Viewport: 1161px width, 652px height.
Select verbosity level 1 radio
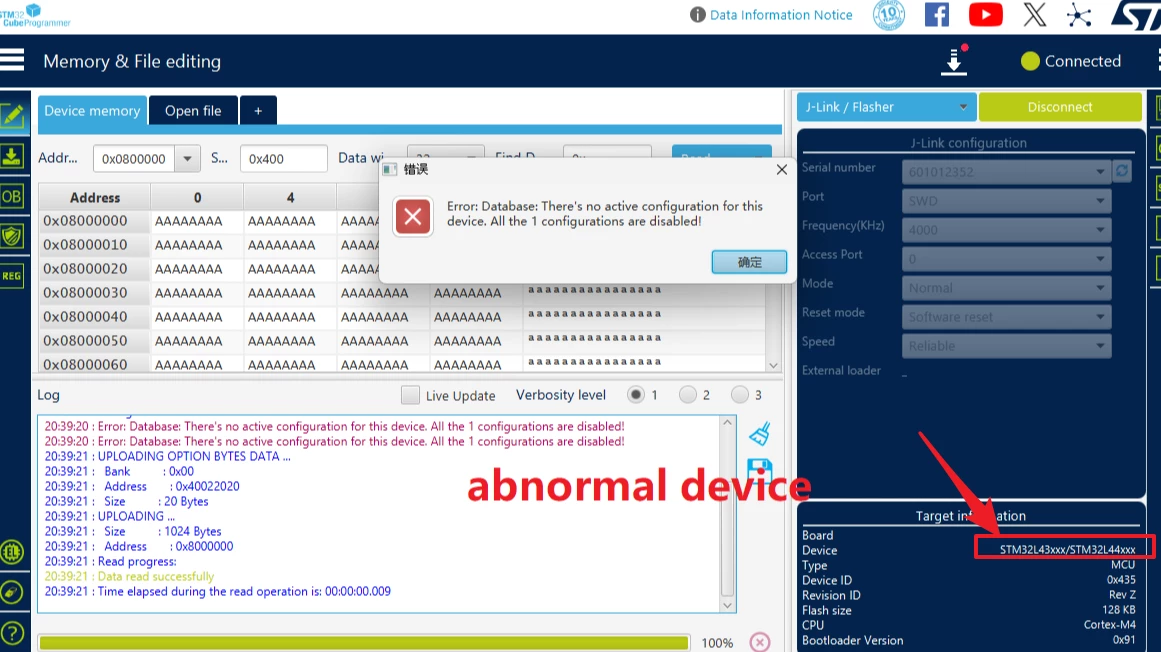click(635, 395)
